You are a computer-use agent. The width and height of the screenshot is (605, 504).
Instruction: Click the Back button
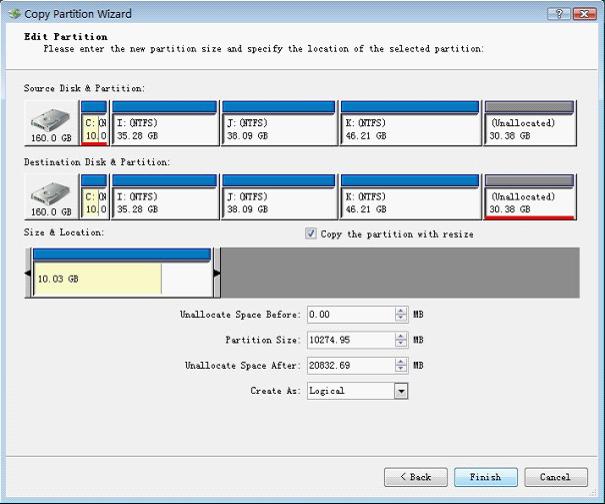414,477
